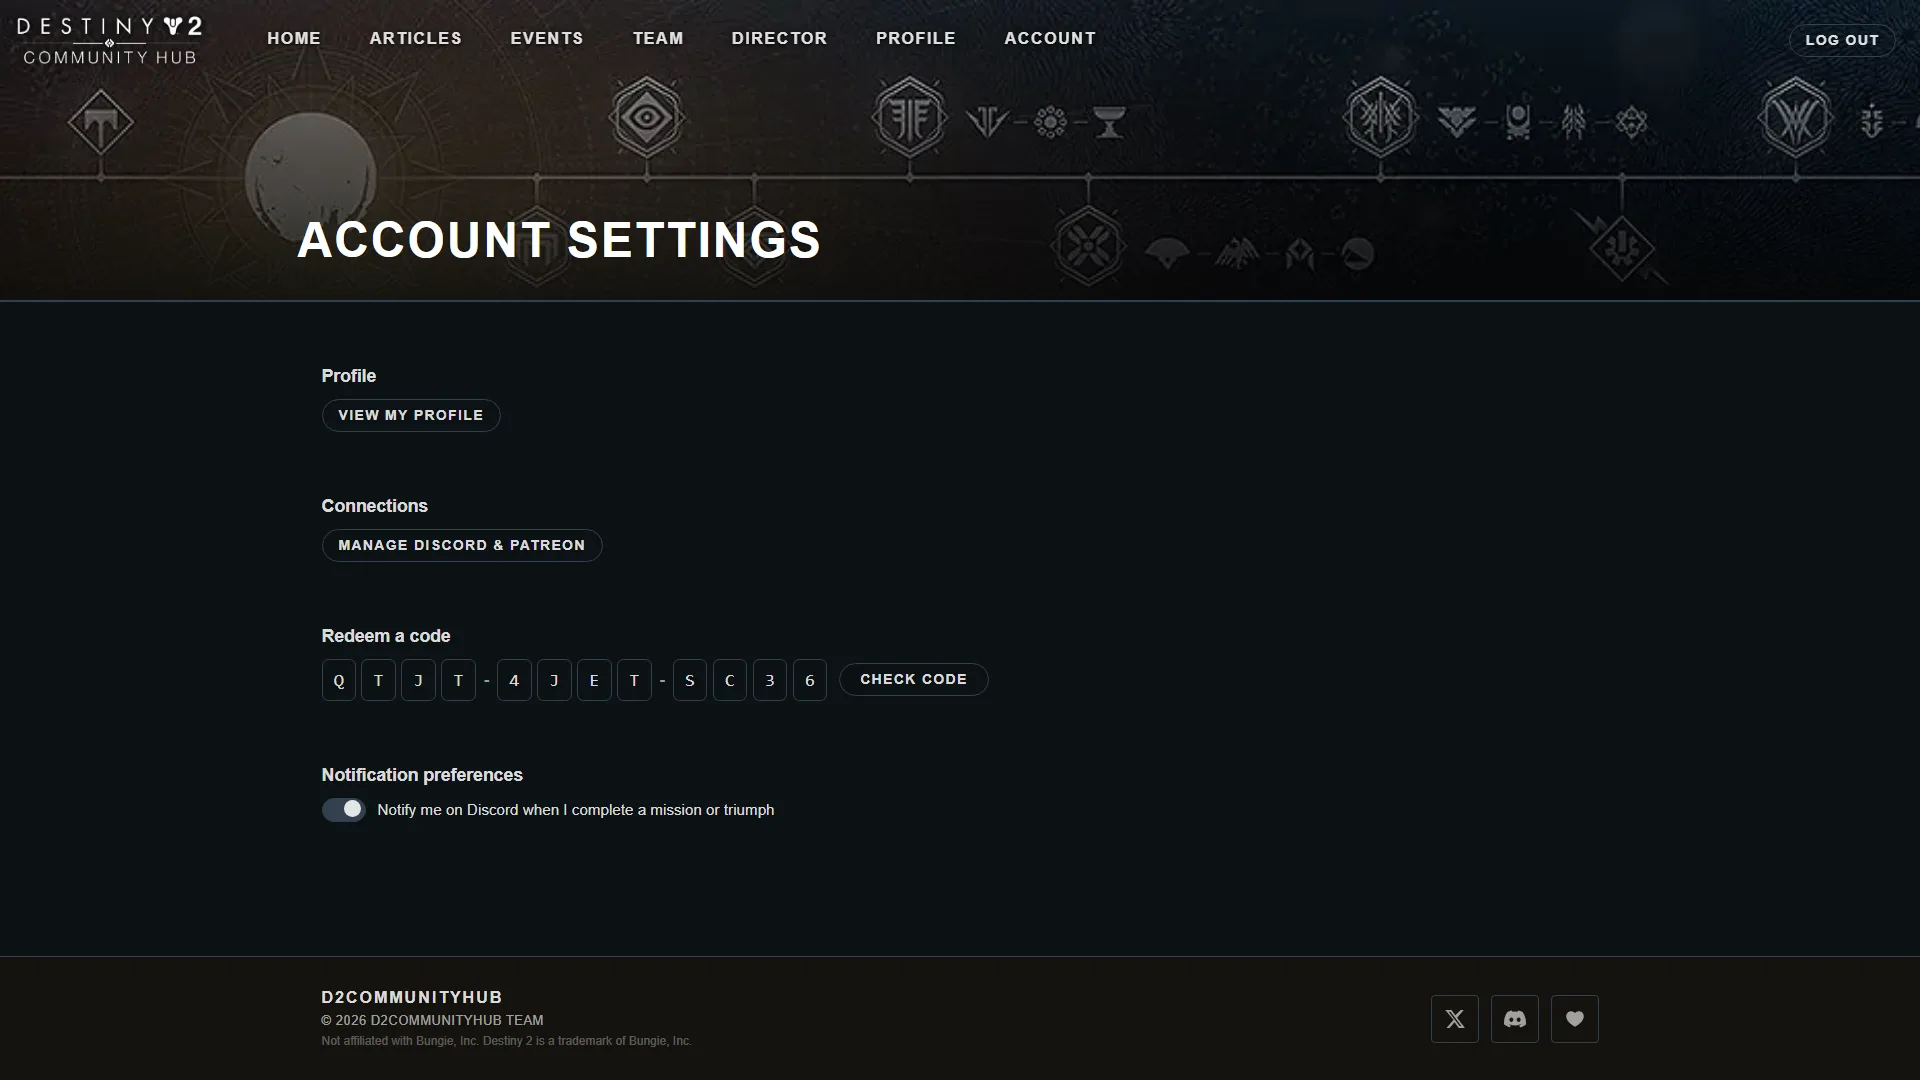Focus the code box containing 4
Screen dimensions: 1920x1080
point(514,680)
